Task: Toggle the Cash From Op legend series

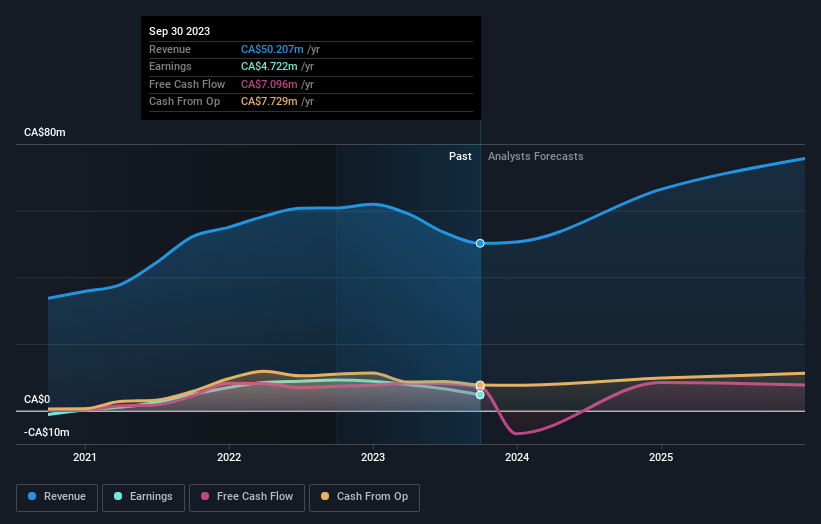Action: [x=364, y=497]
